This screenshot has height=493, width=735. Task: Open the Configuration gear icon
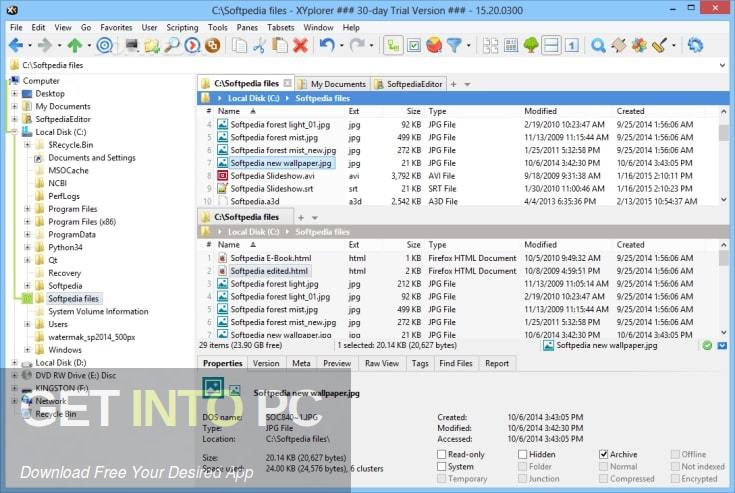(695, 45)
